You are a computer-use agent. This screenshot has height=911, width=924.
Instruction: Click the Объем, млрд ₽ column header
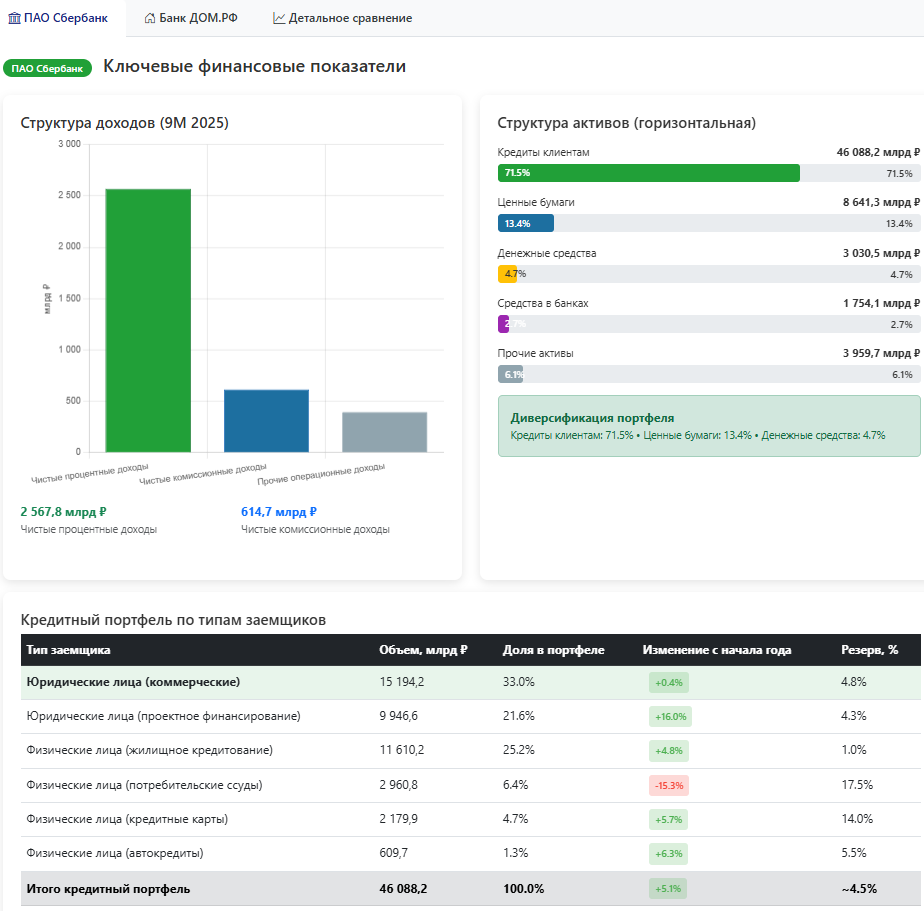coord(423,650)
